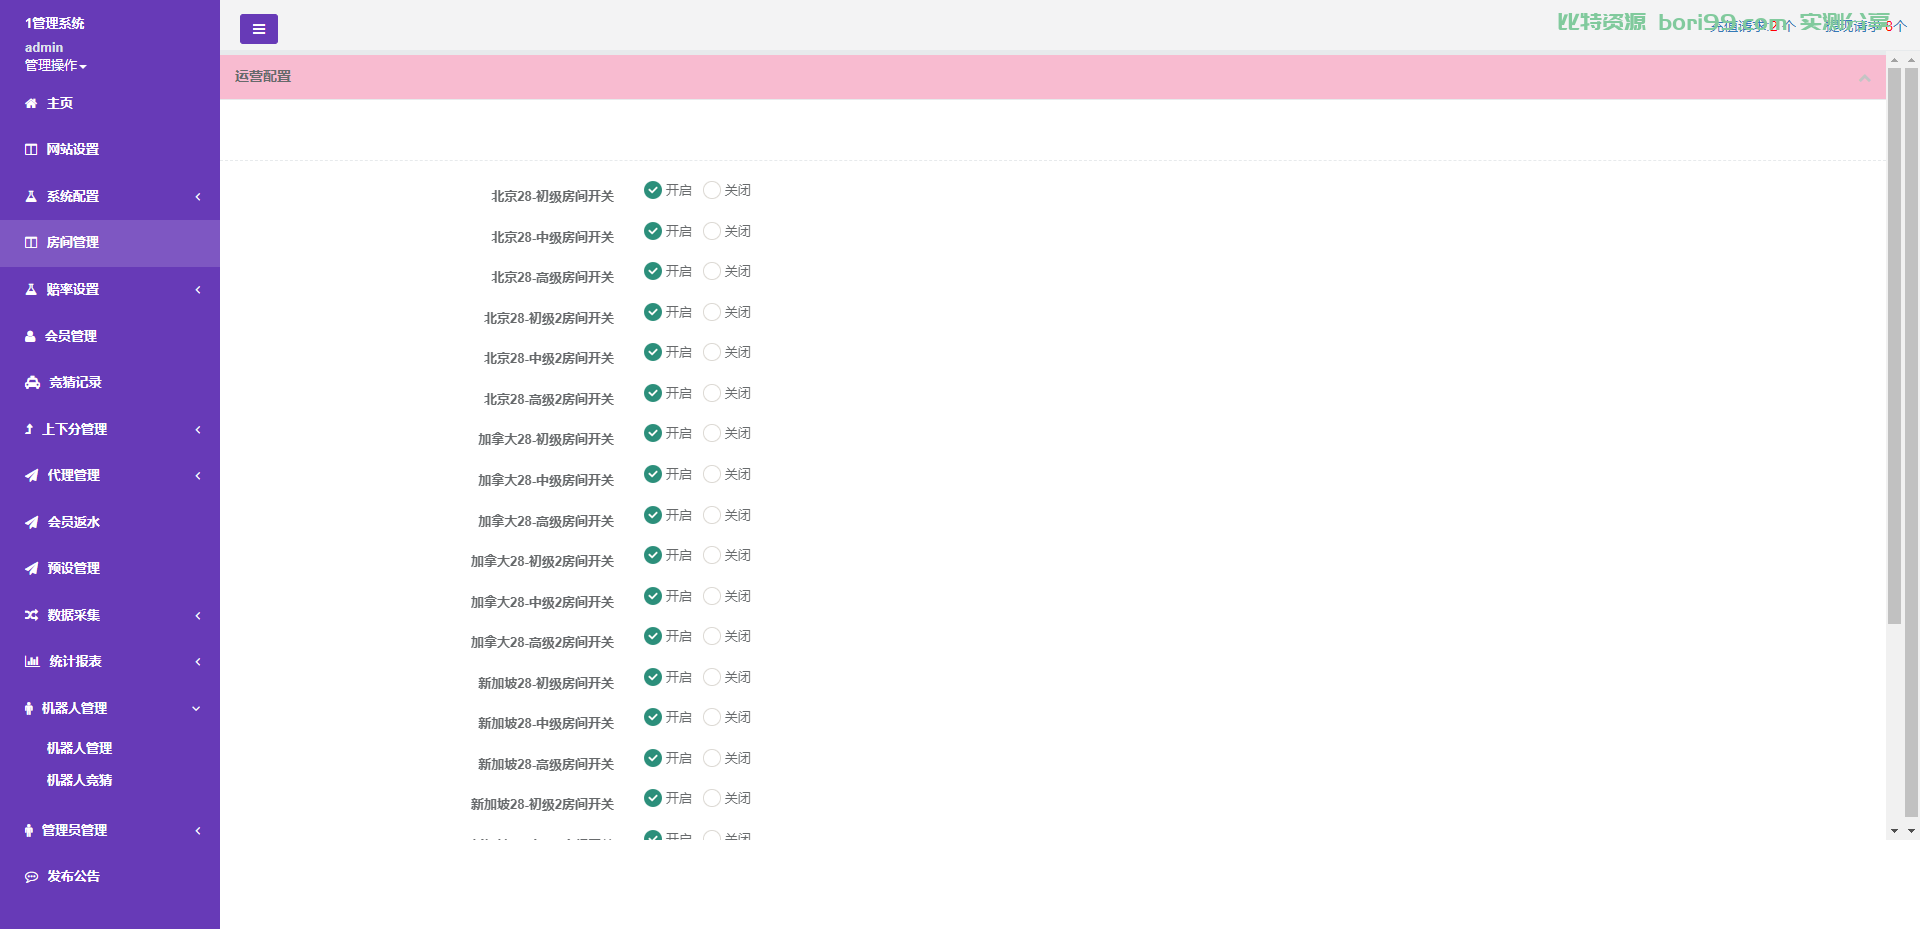Click the person icon for 管理员管理

29,830
